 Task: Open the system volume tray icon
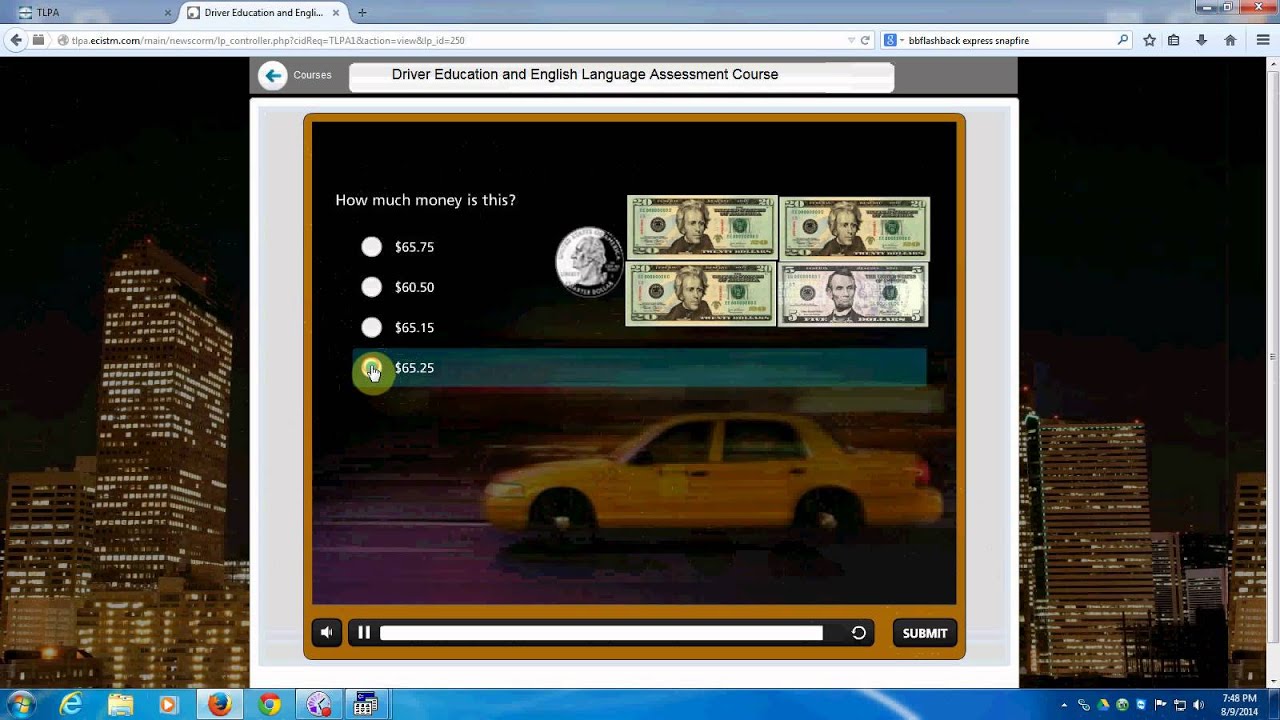coord(1199,705)
